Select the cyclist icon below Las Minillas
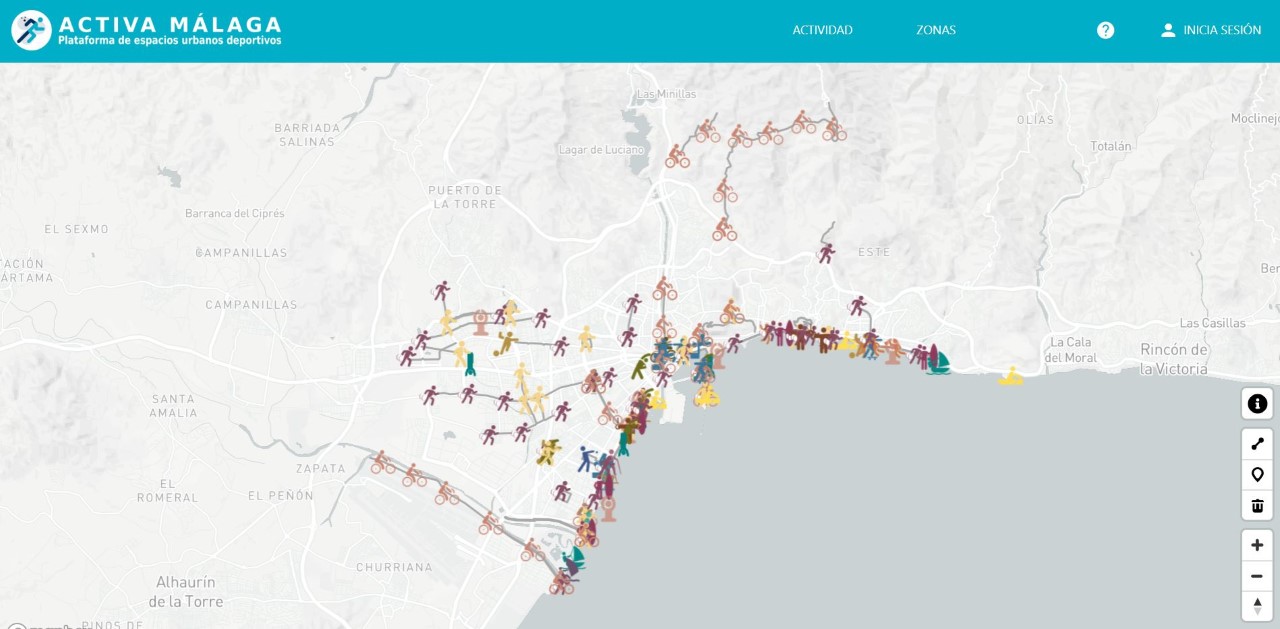 [x=707, y=131]
